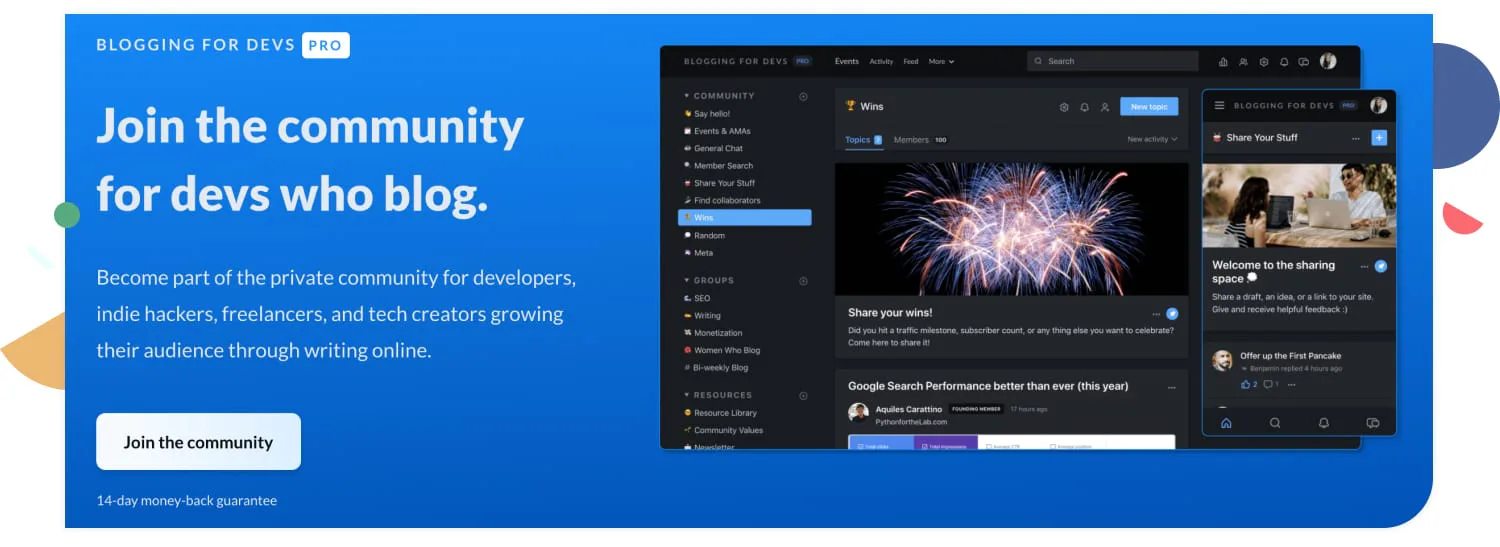
Task: Click the add icon next to COMMUNITY
Action: click(x=803, y=97)
